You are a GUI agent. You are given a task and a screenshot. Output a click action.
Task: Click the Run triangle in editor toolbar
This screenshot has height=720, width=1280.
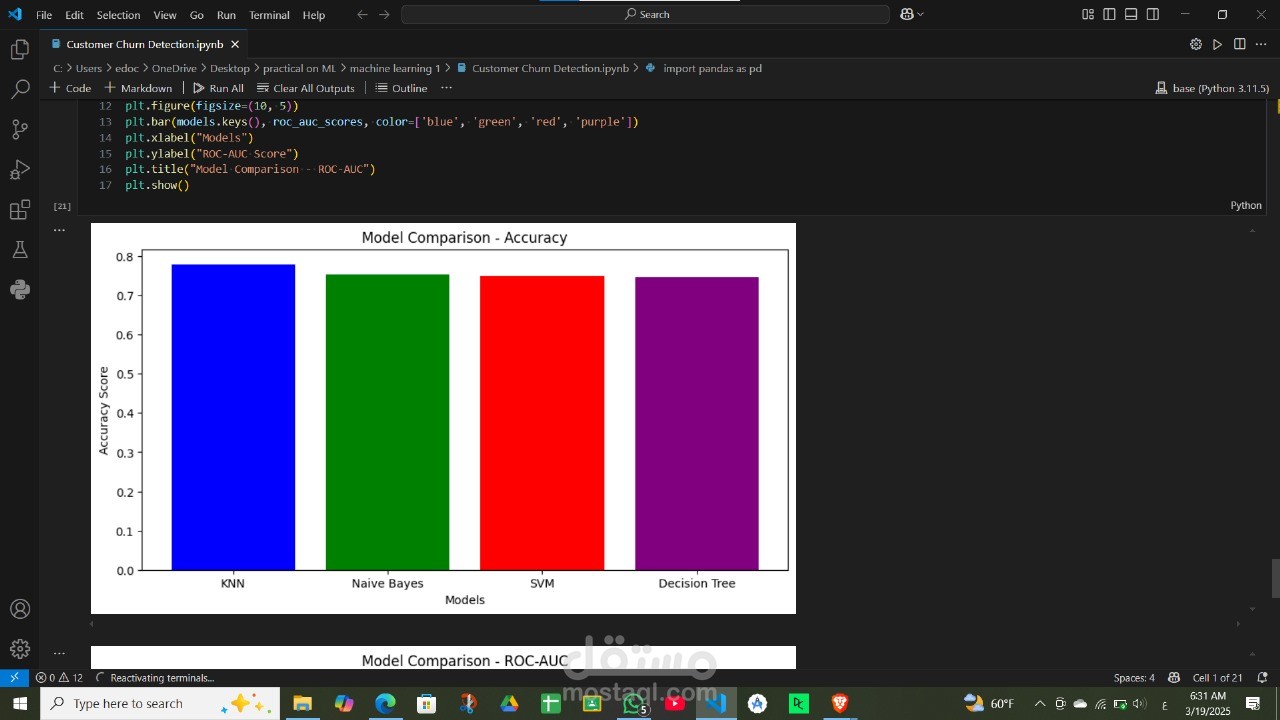click(1218, 44)
